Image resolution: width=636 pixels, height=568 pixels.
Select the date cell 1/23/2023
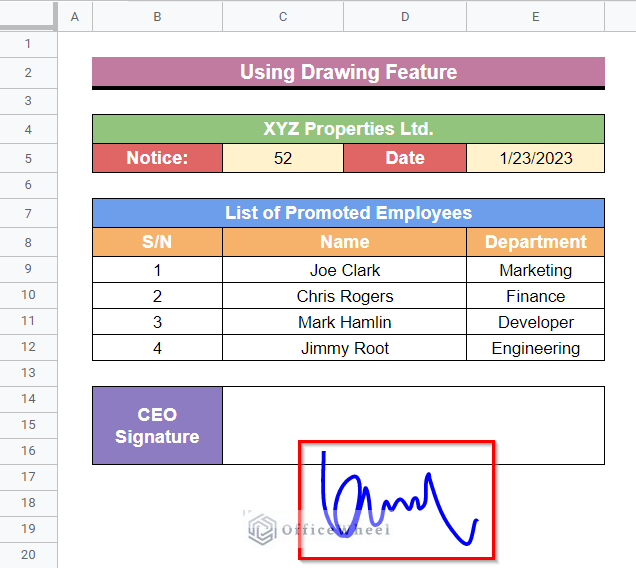point(535,158)
